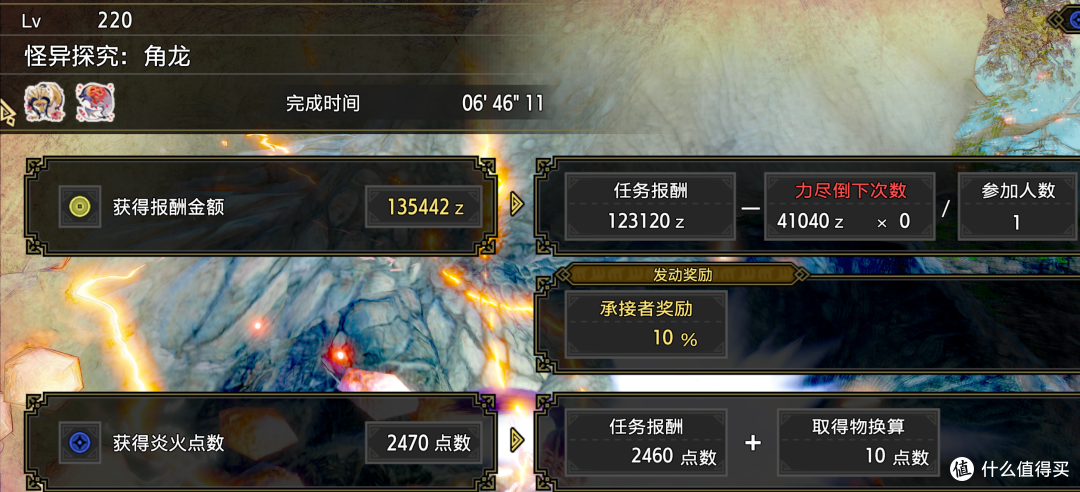This screenshot has height=492, width=1080.
Task: Click the 取得物换算 10 点数 box
Action: pos(859,442)
